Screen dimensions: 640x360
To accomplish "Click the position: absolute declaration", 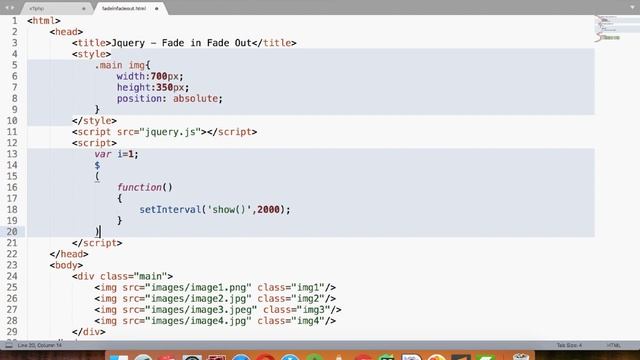I will (x=170, y=98).
